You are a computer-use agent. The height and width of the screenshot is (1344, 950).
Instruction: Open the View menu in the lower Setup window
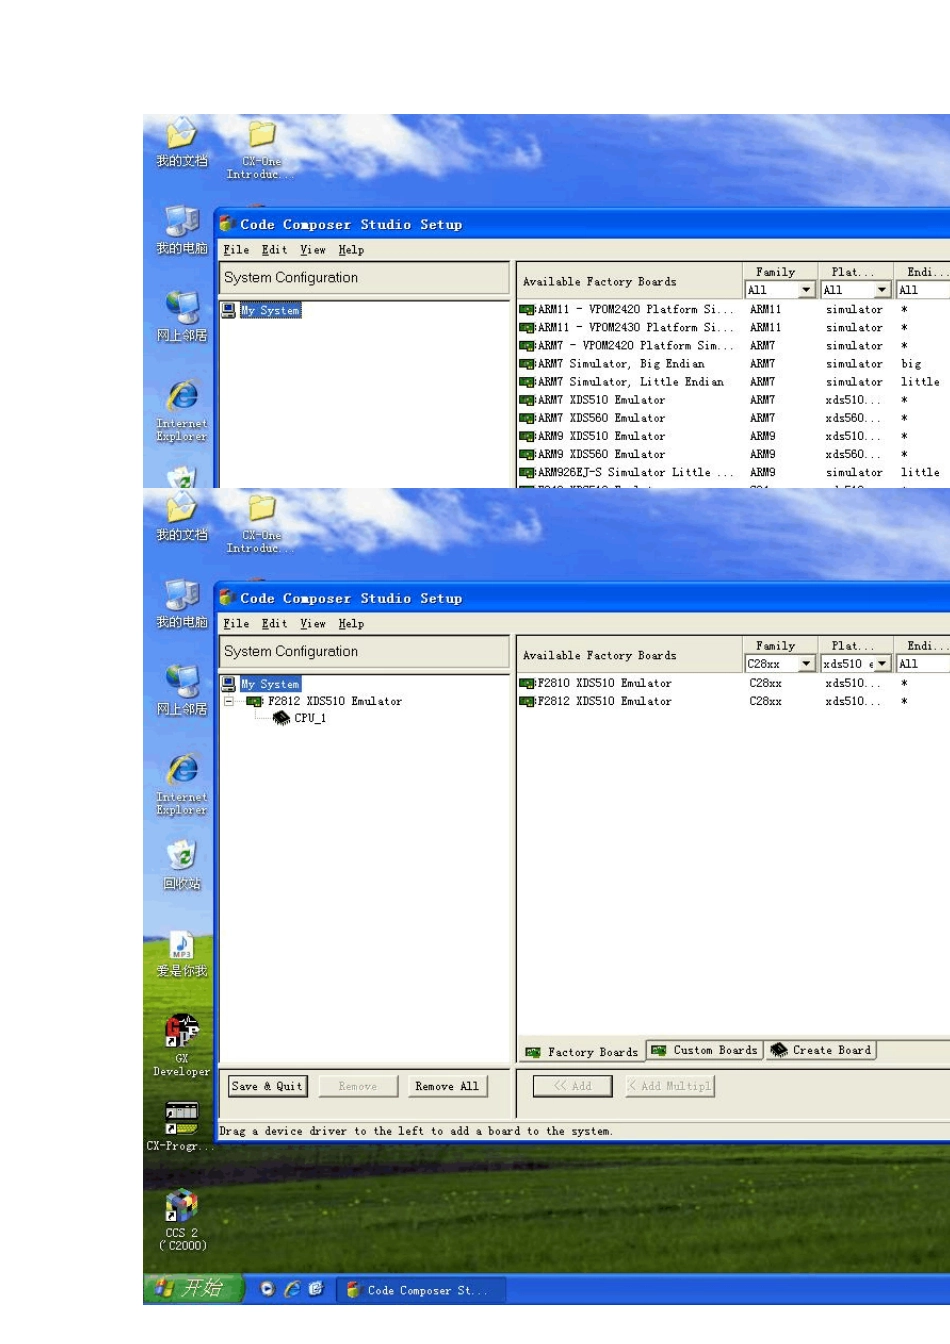click(x=313, y=624)
